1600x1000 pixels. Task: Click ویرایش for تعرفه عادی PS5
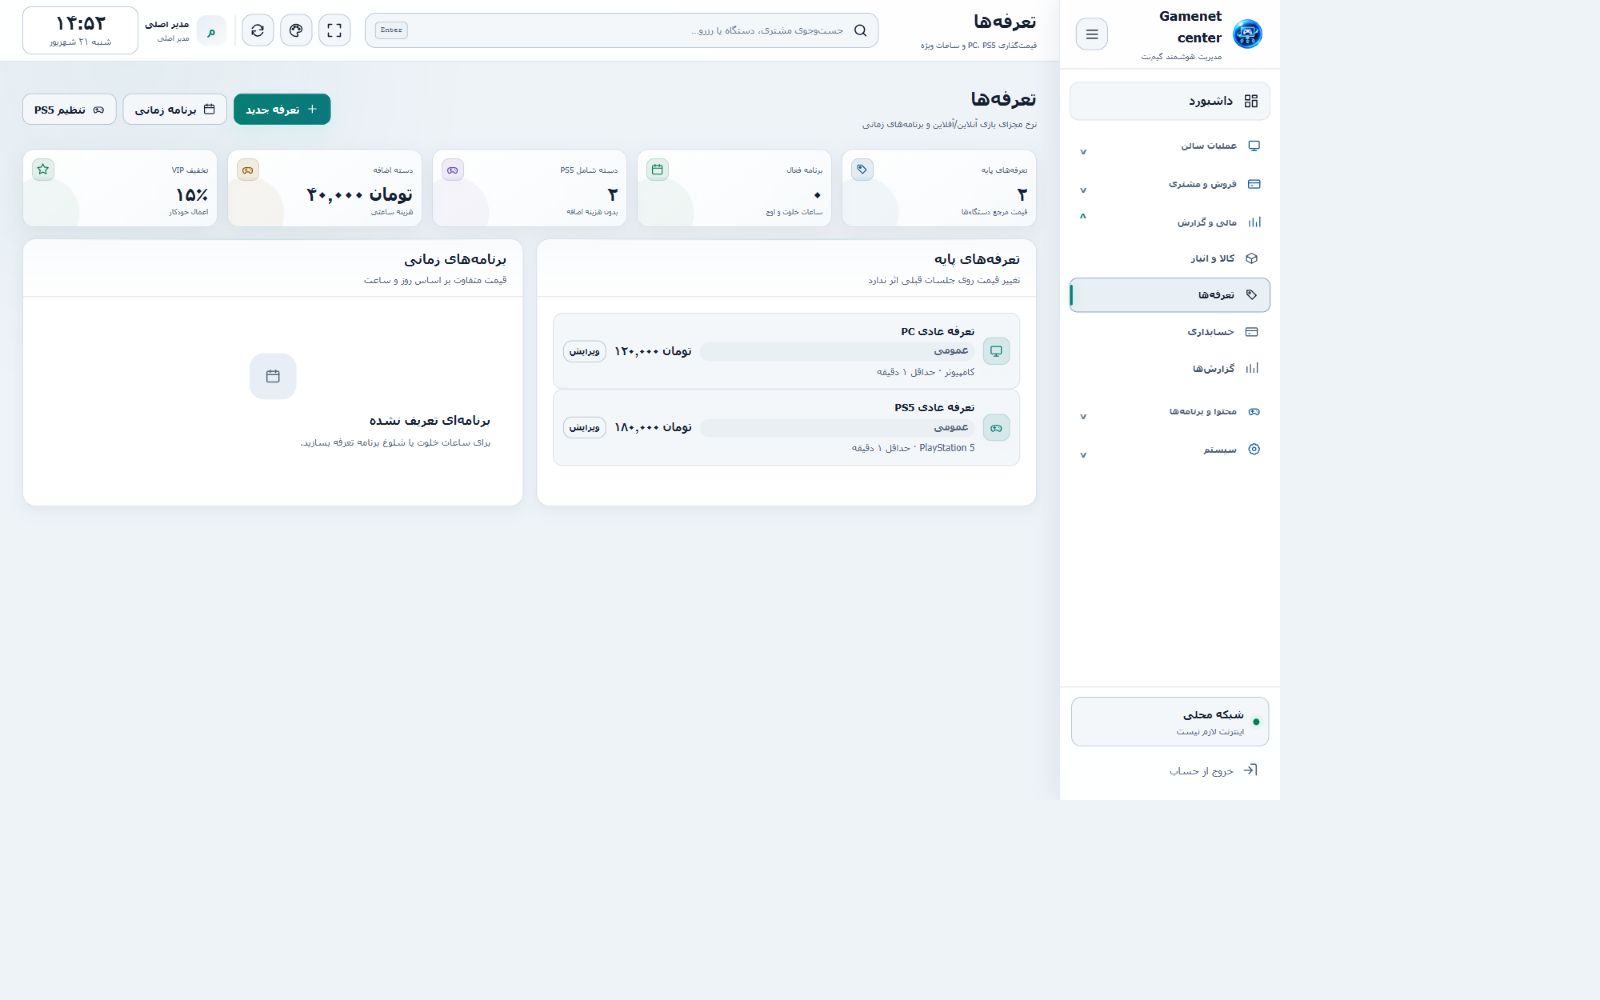(584, 427)
